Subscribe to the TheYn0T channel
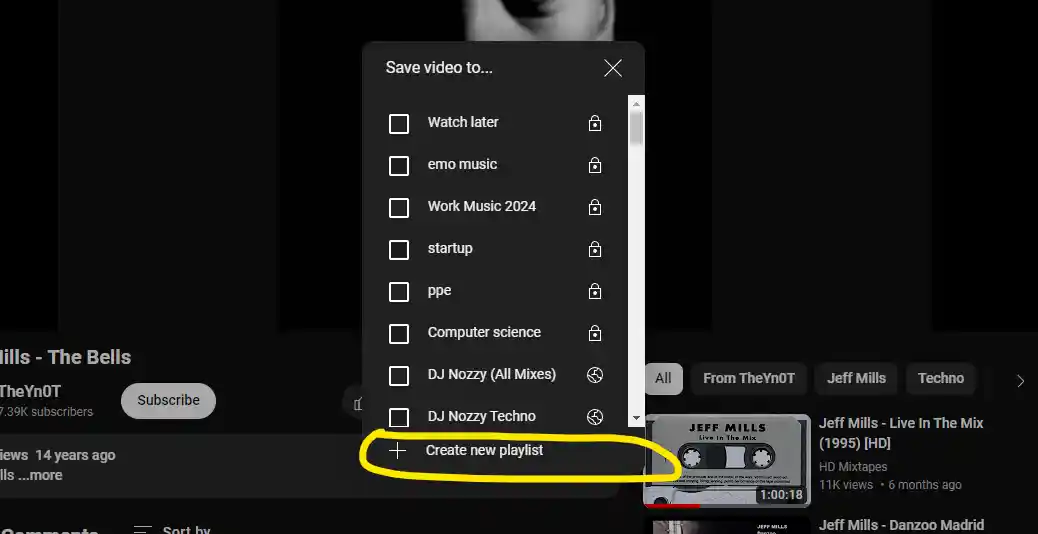Viewport: 1038px width, 534px height. (168, 400)
